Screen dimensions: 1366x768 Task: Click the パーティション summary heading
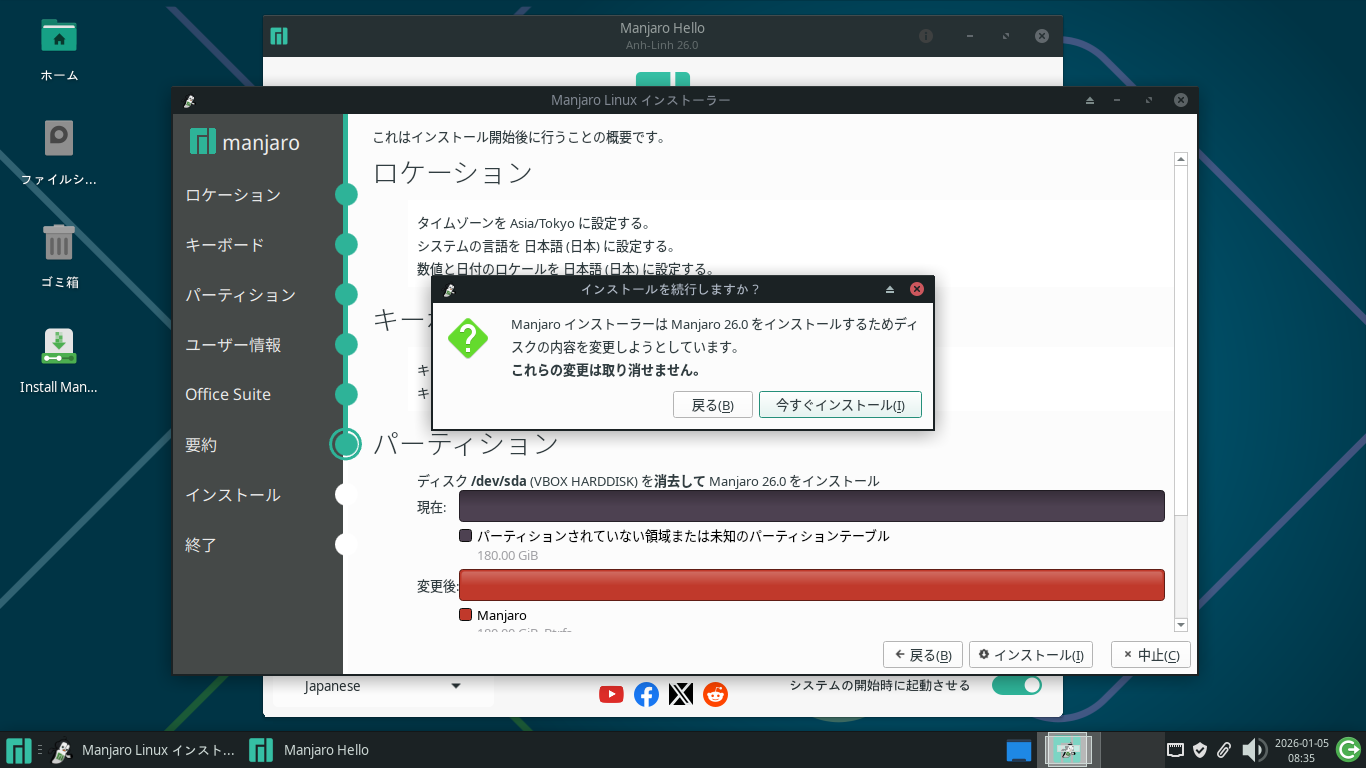click(x=466, y=444)
